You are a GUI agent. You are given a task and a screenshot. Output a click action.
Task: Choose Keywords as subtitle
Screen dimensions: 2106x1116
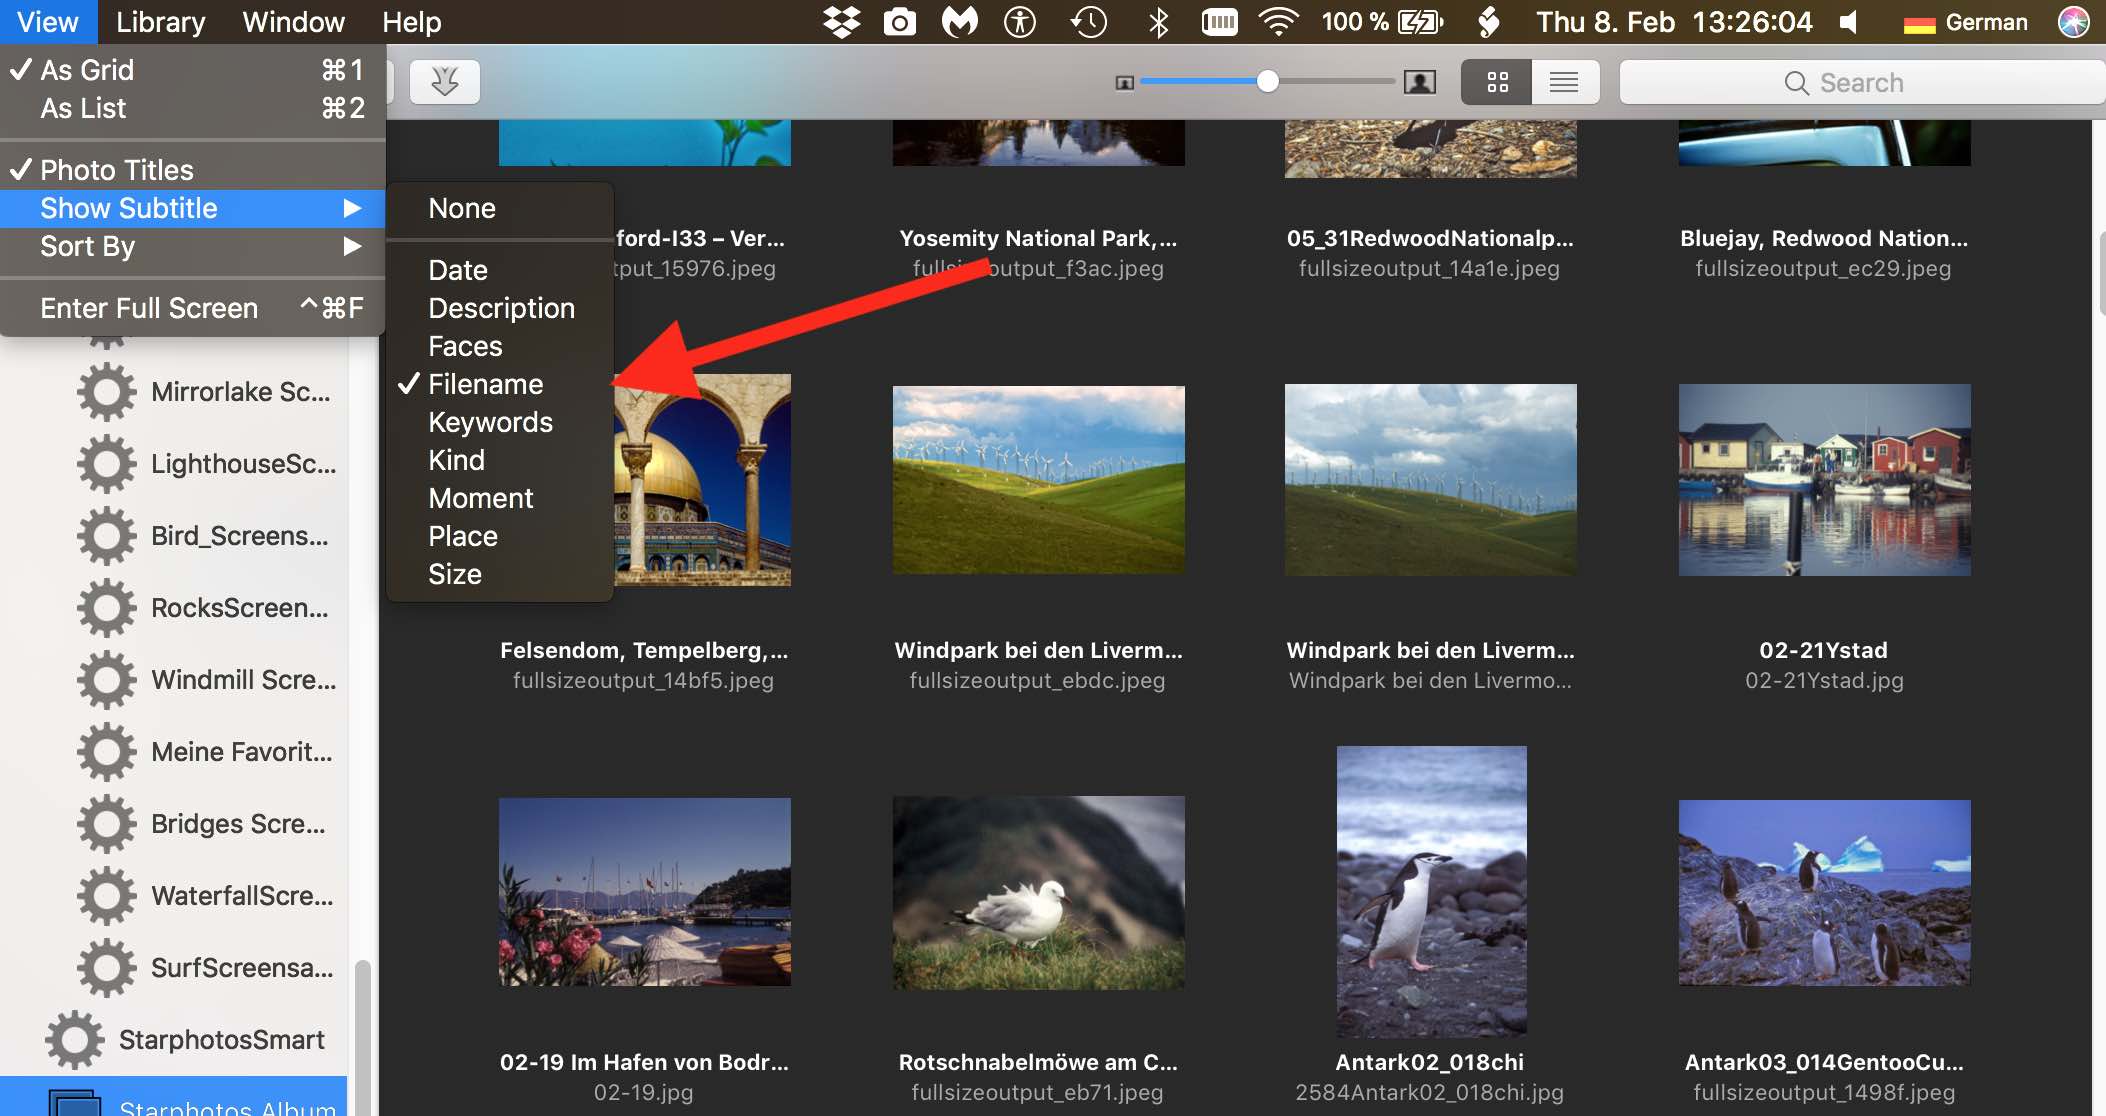click(490, 422)
